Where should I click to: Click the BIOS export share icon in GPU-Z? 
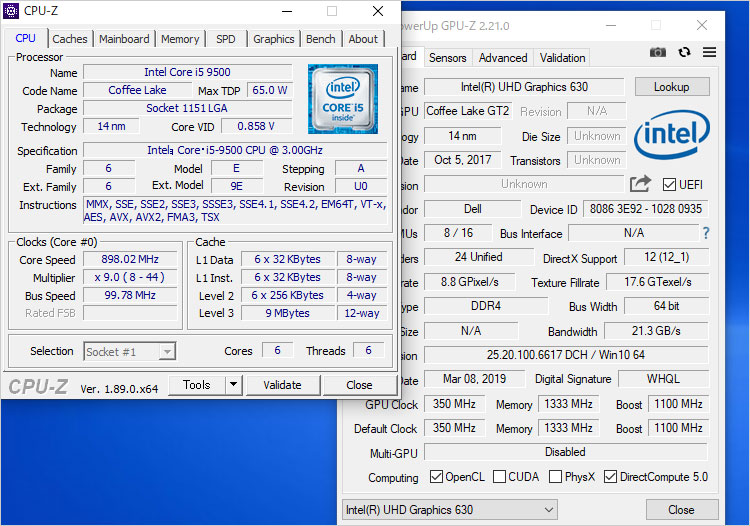640,184
